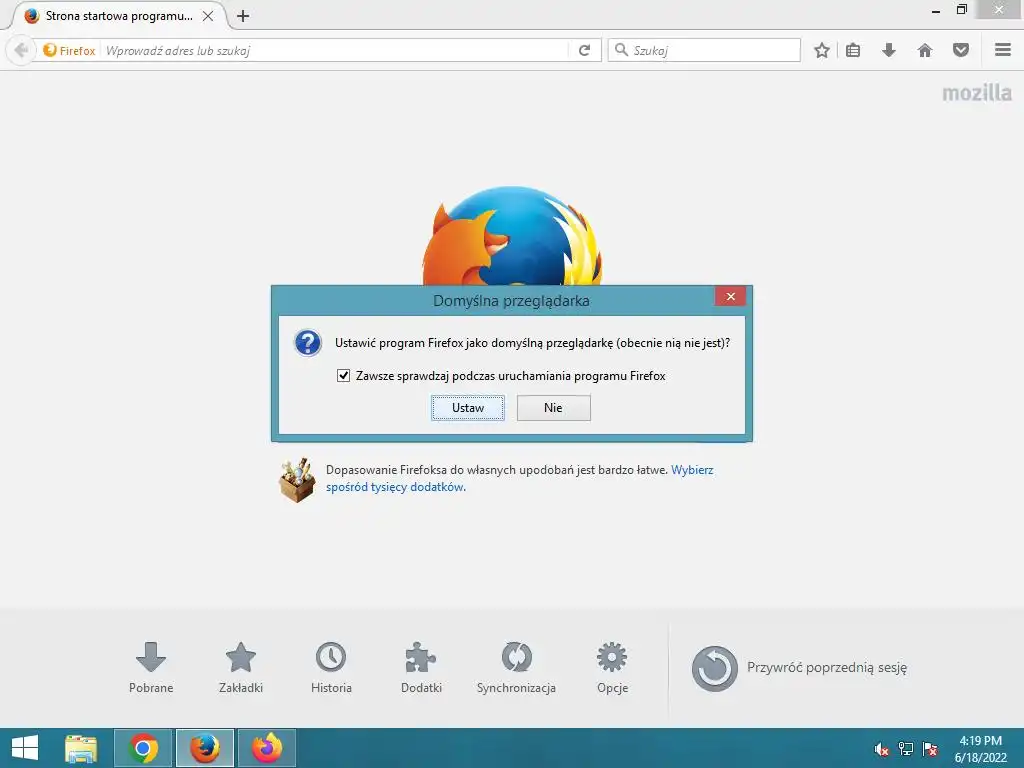Open Pocket toolbar icon
The image size is (1024, 768).
click(x=961, y=50)
